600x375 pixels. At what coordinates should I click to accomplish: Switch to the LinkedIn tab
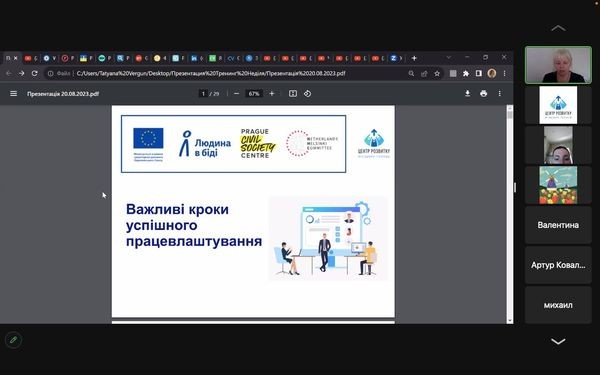click(197, 58)
